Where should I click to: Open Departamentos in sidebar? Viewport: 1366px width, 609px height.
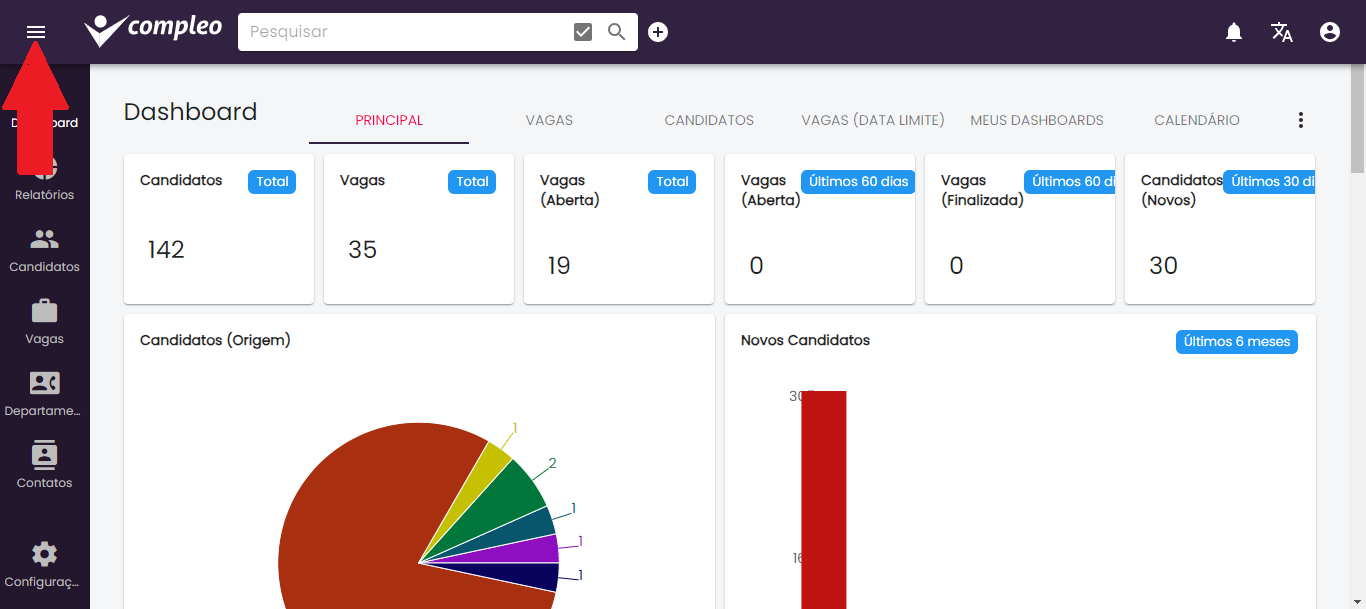pos(44,394)
